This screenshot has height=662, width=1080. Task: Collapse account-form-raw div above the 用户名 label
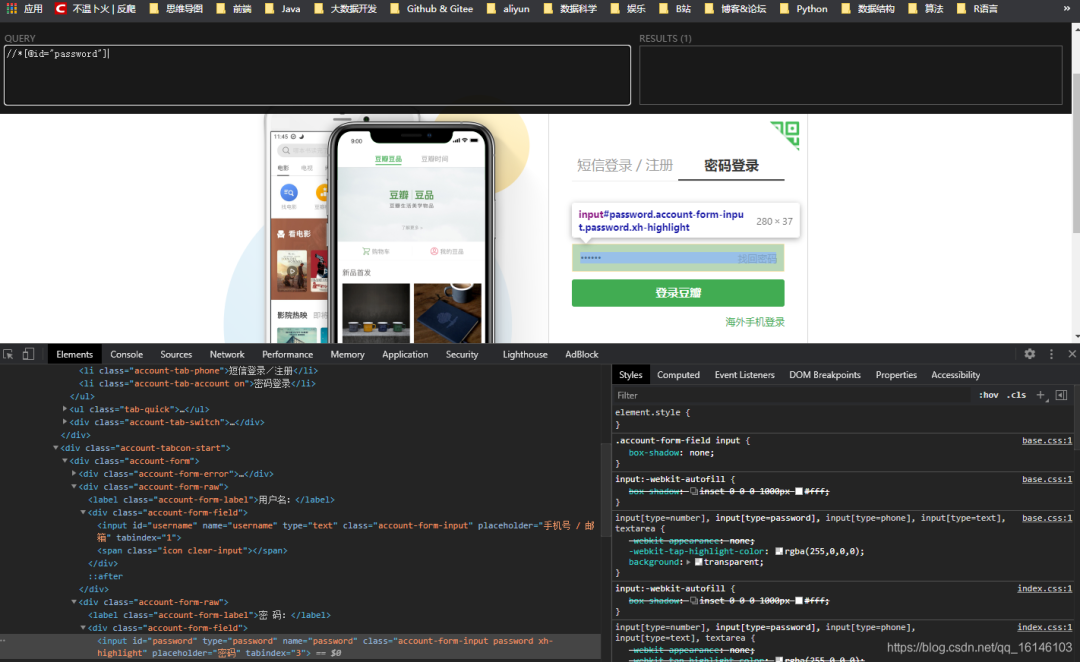(74, 486)
